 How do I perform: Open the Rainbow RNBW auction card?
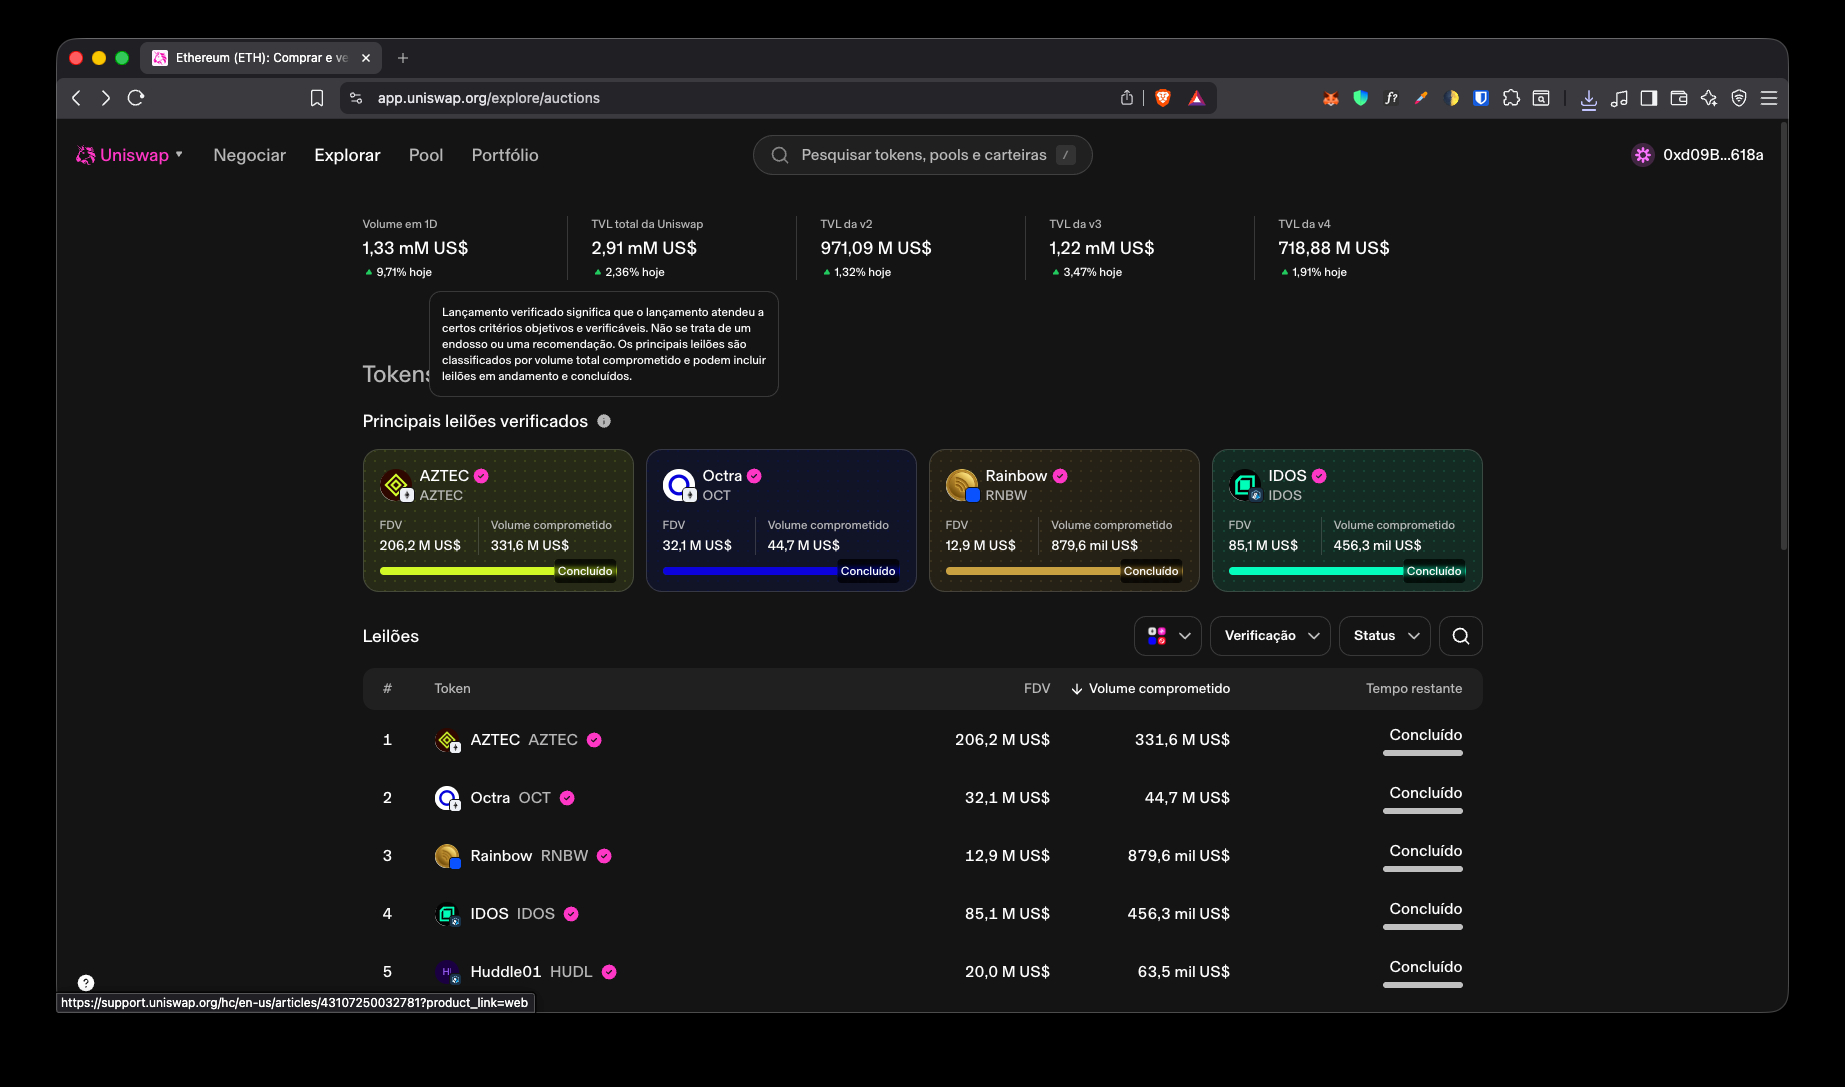1064,520
